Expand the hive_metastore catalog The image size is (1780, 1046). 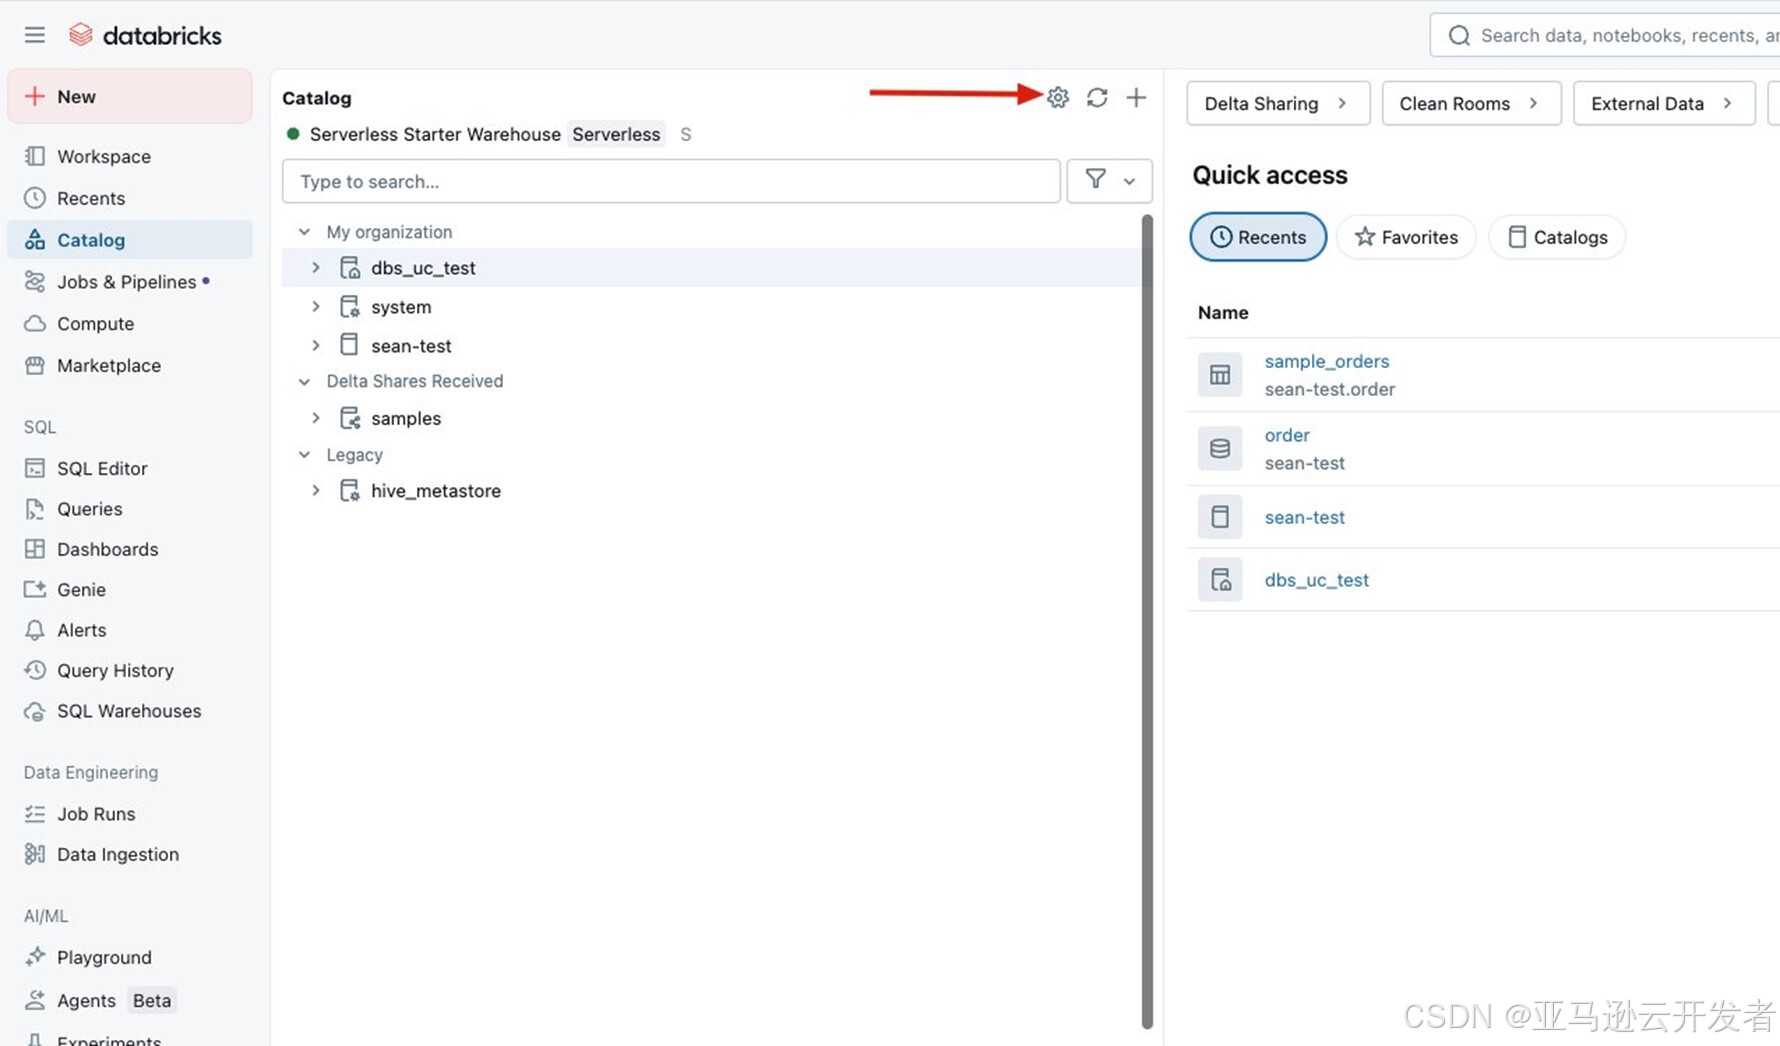pyautogui.click(x=316, y=491)
